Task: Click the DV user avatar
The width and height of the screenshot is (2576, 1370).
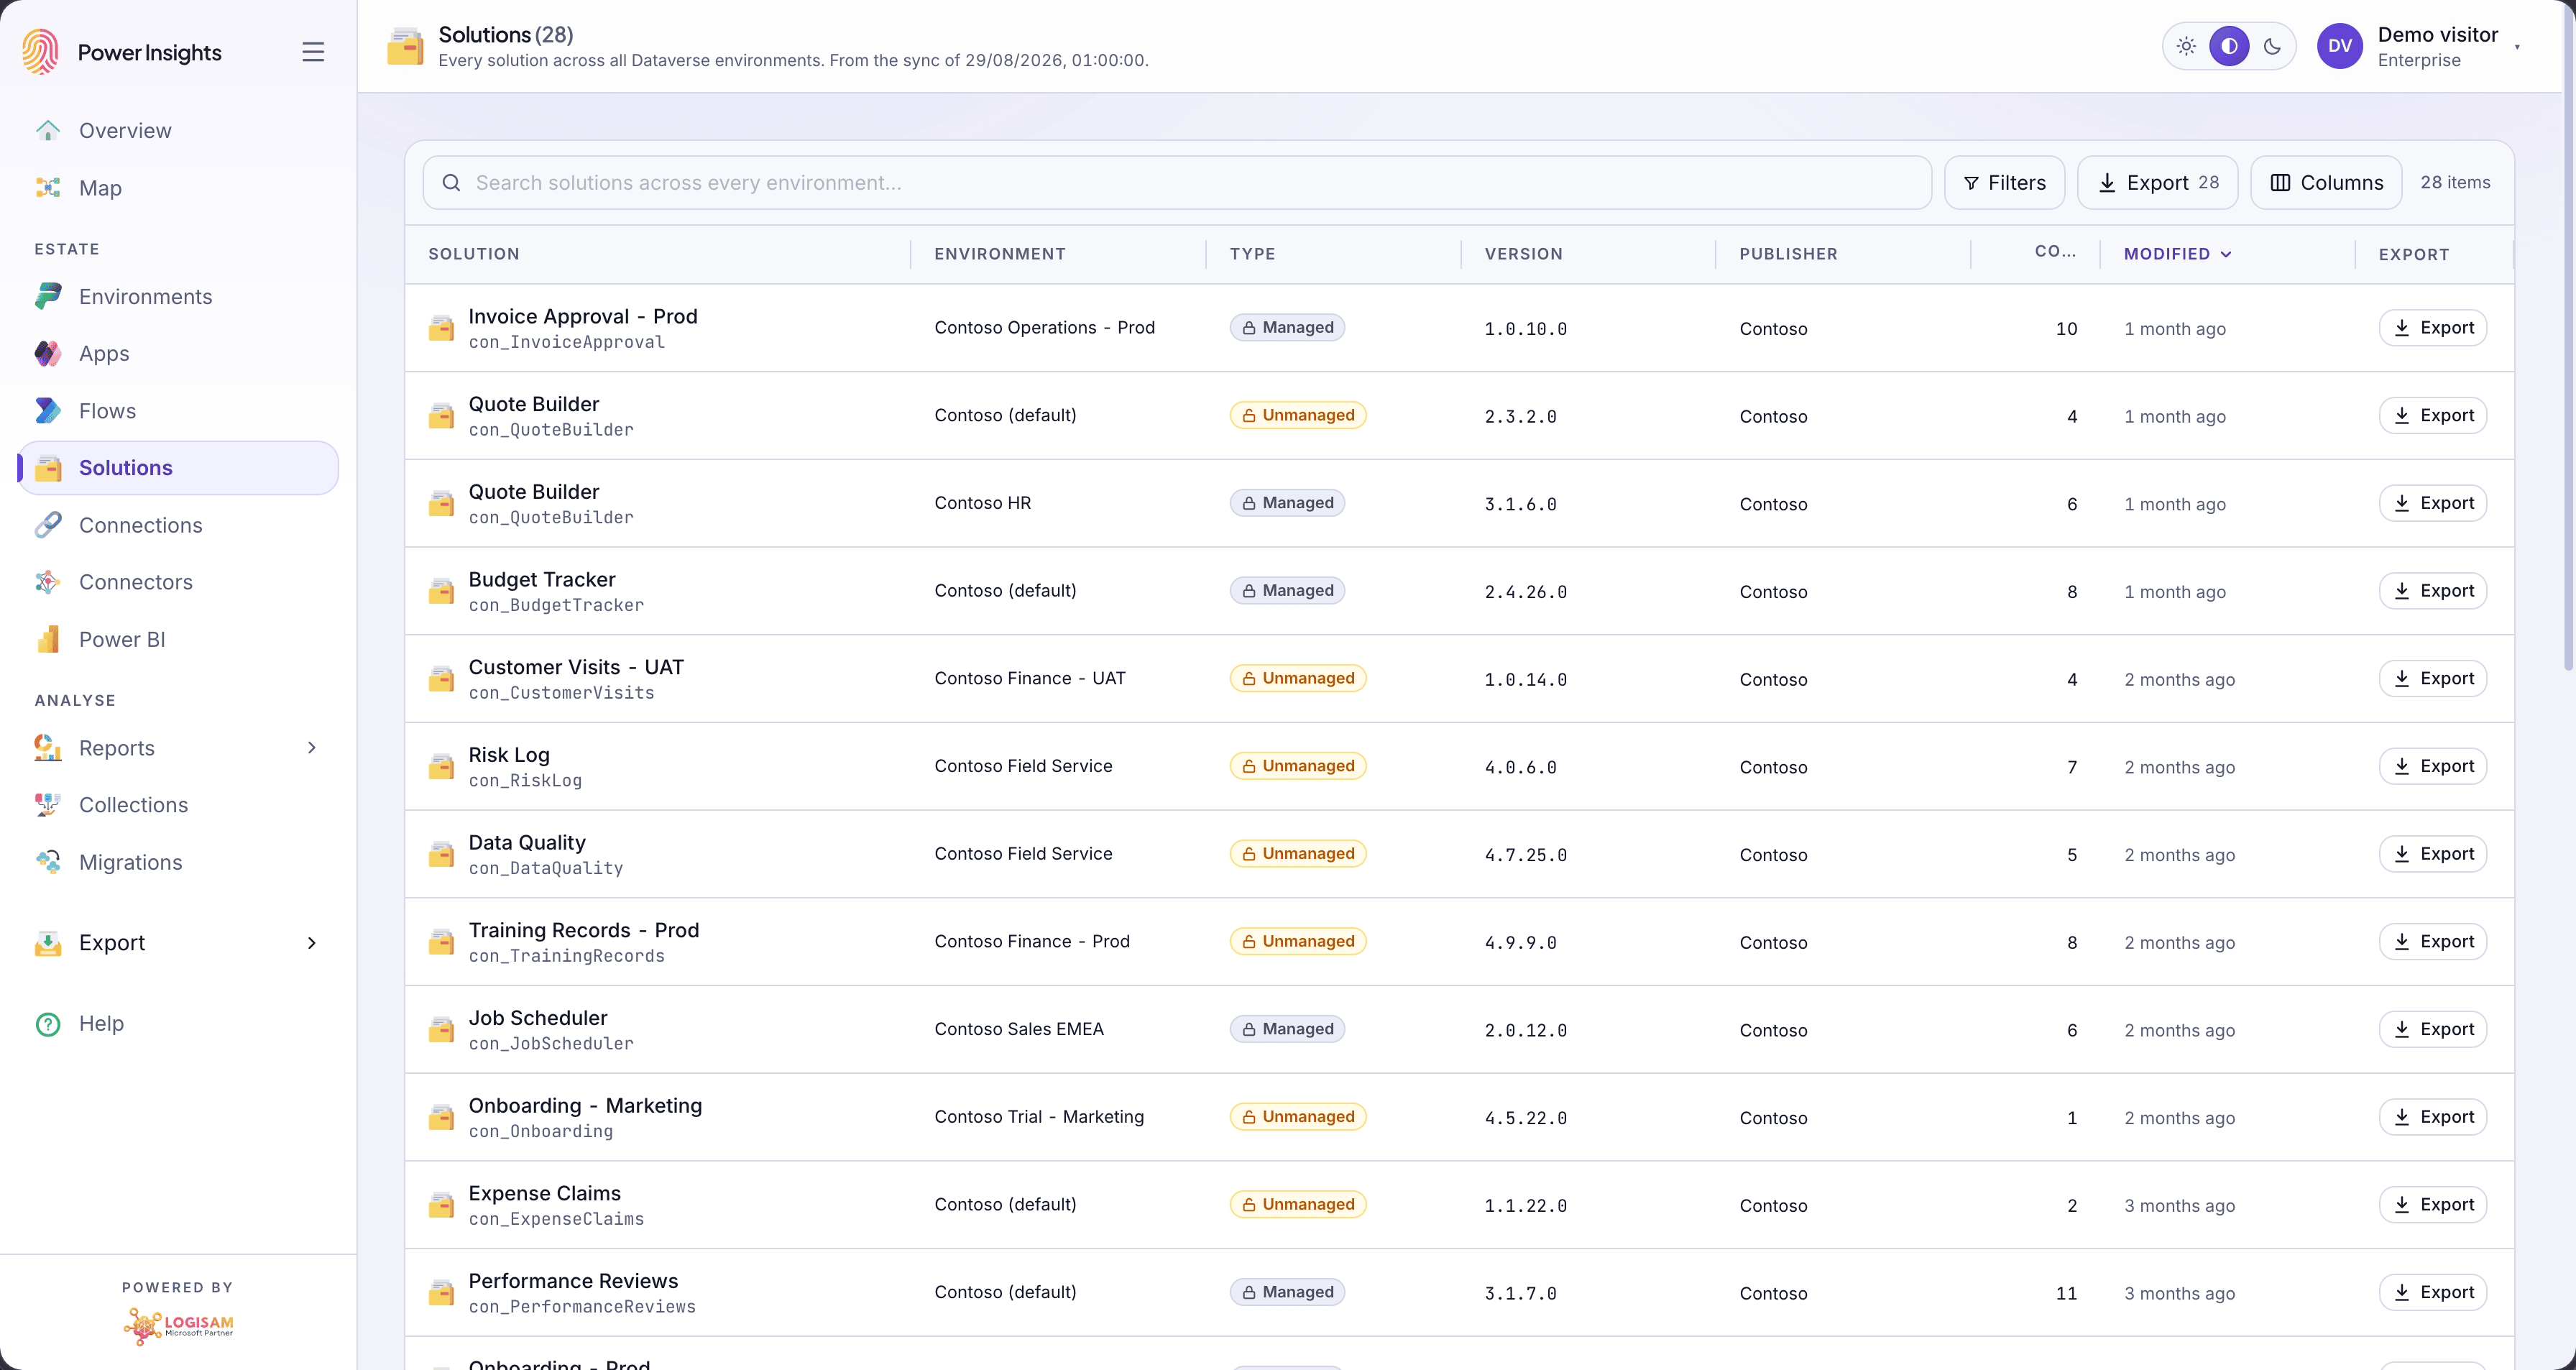Action: click(2340, 46)
